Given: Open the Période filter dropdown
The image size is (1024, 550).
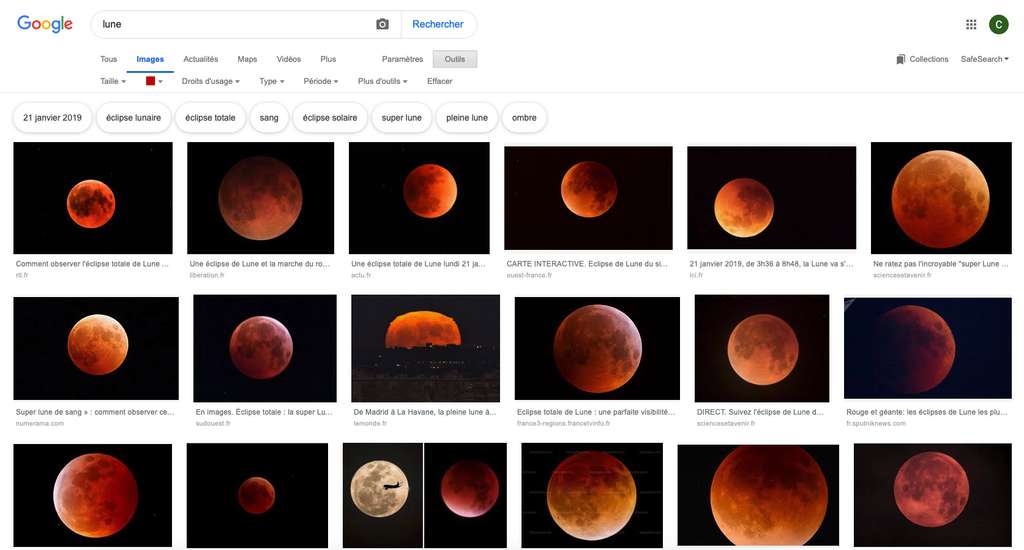Looking at the screenshot, I should tap(320, 81).
